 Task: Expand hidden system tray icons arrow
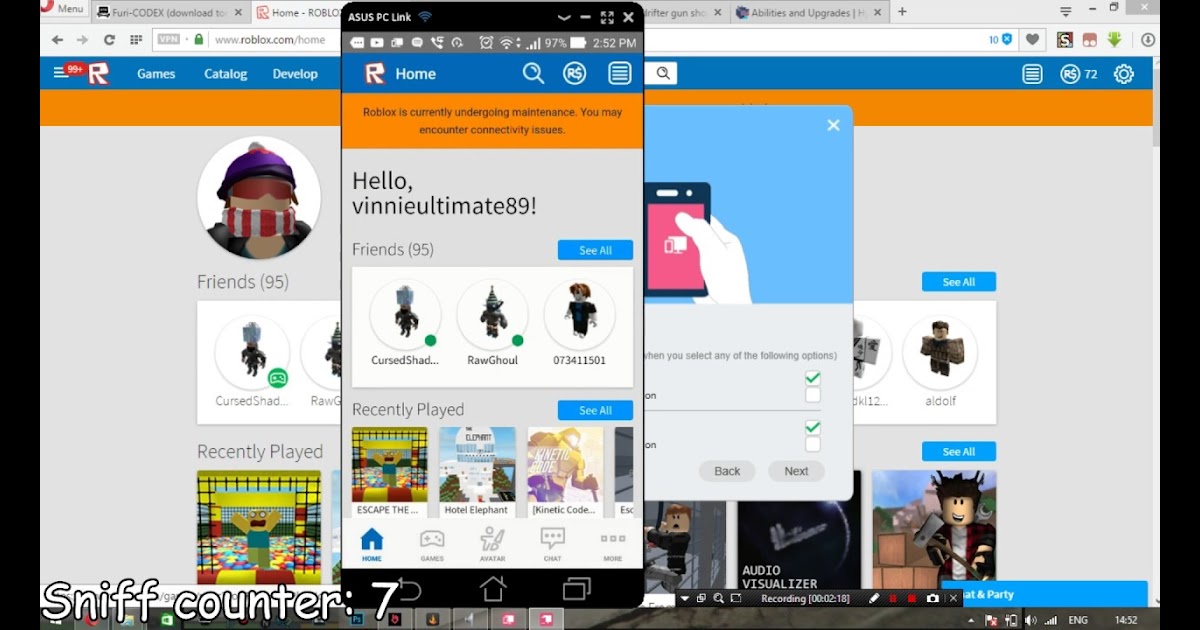tap(969, 620)
